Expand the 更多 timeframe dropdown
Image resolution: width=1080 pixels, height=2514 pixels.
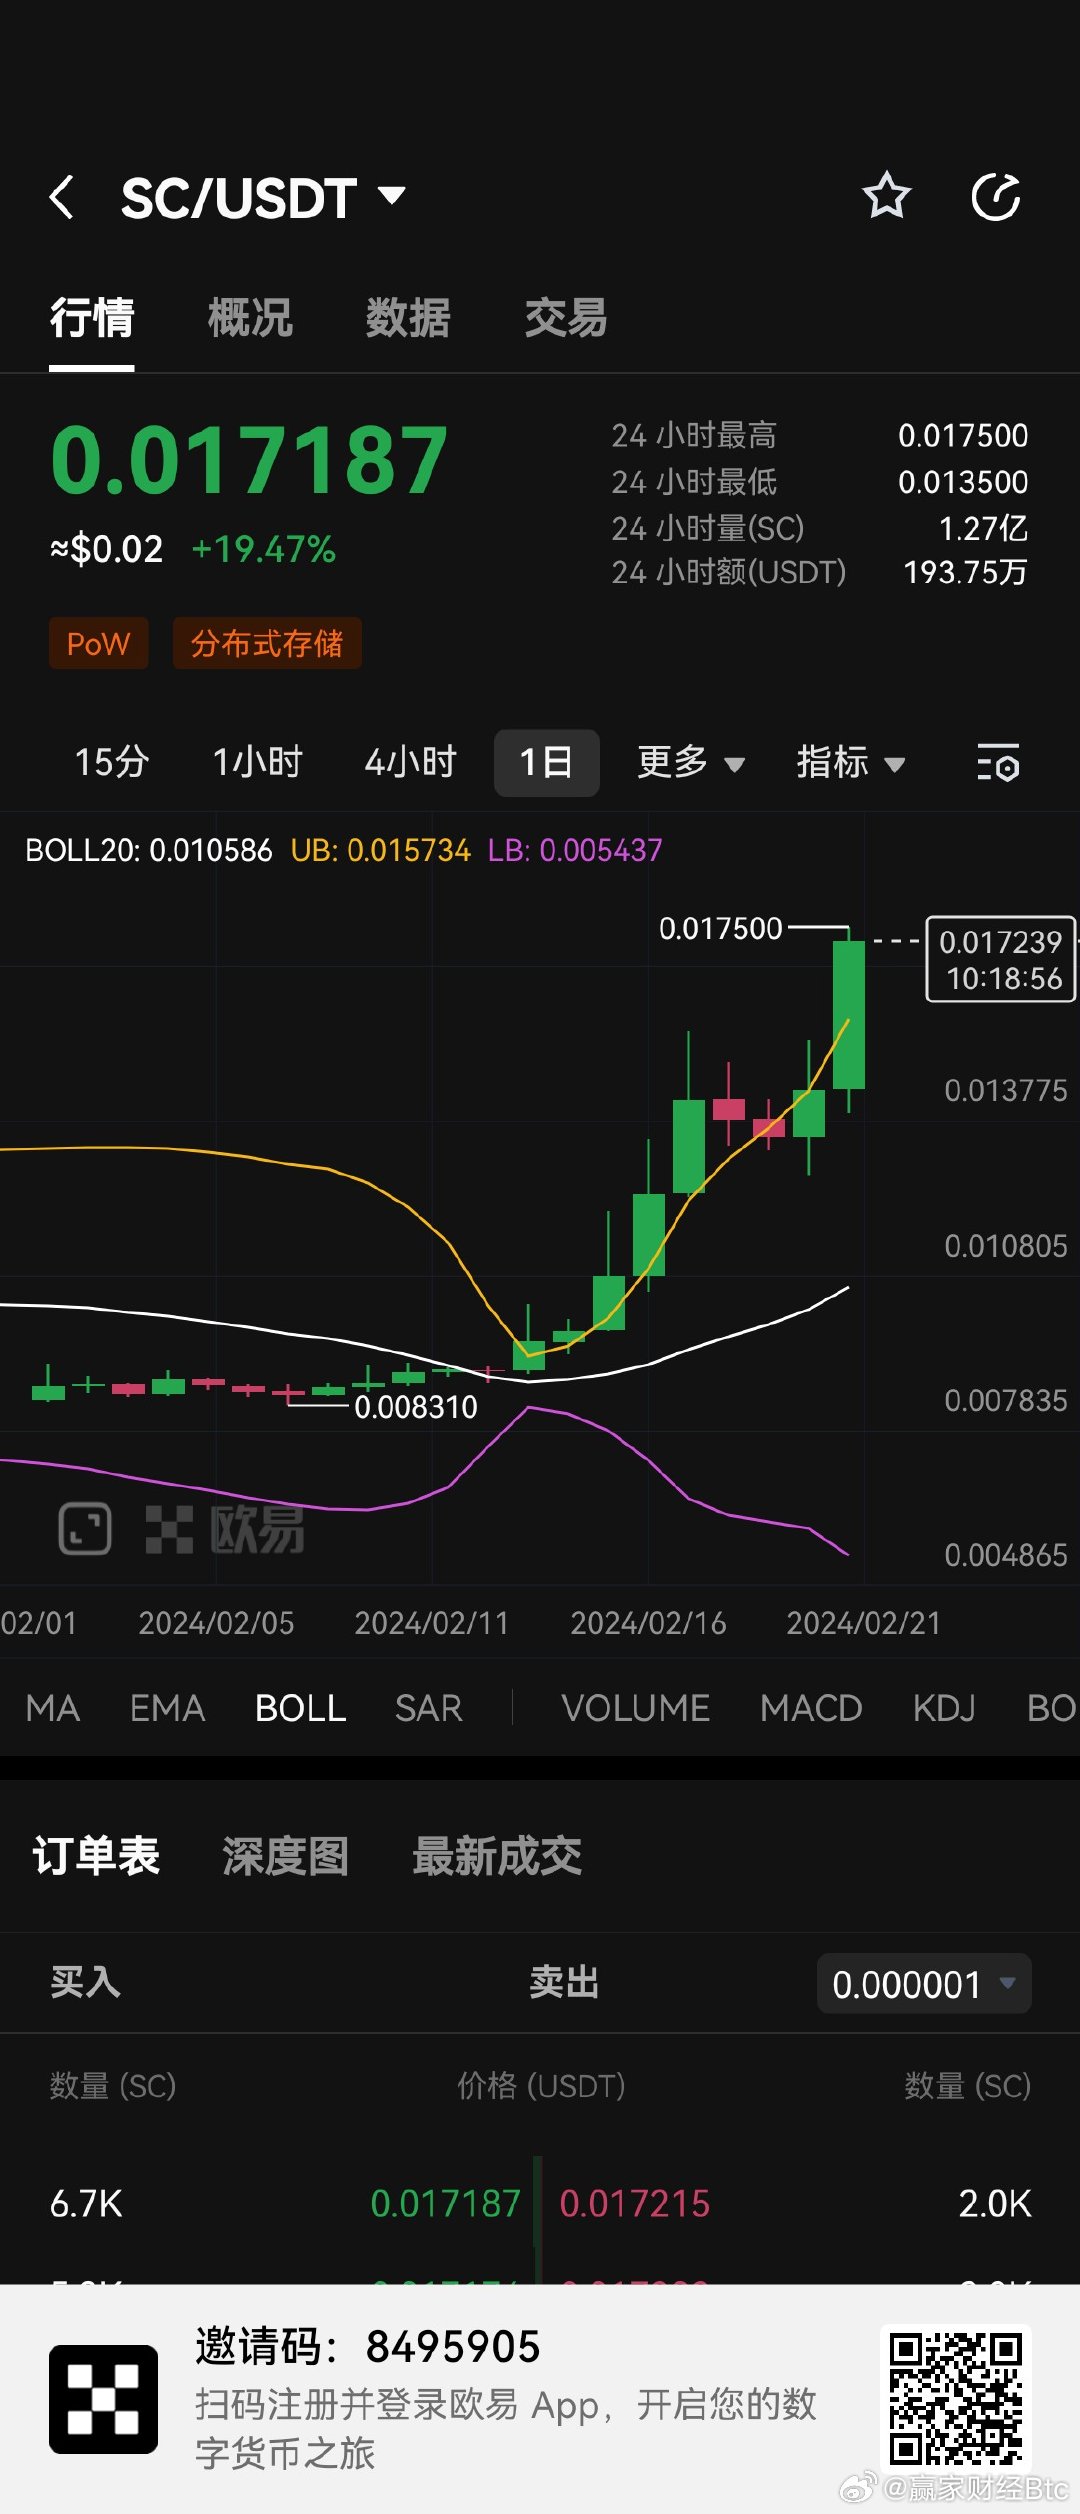pyautogui.click(x=691, y=763)
